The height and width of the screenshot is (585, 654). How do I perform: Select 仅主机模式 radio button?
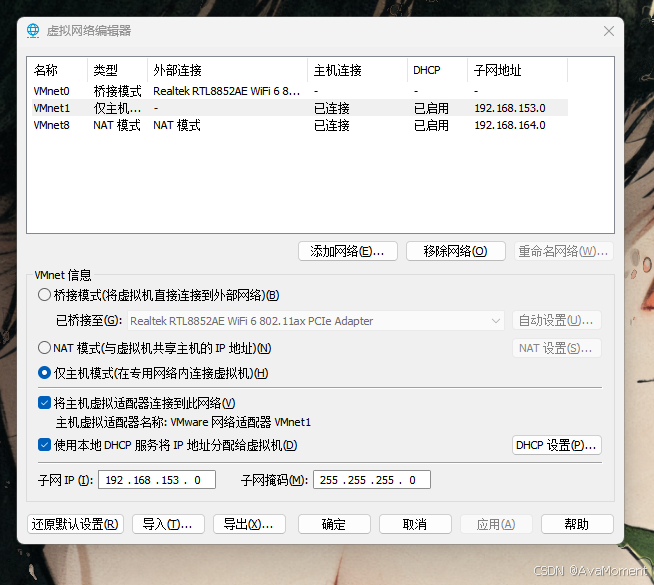tap(44, 373)
